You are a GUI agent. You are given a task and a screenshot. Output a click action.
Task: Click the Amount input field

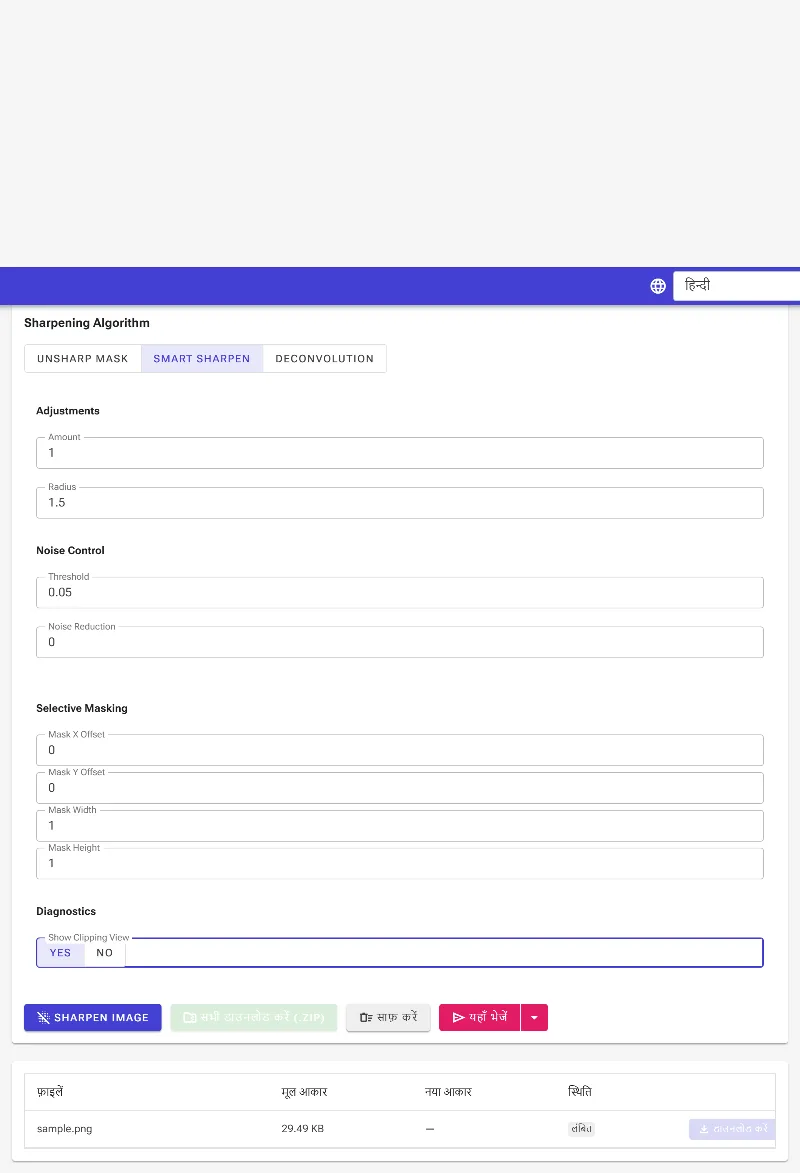[x=400, y=453]
